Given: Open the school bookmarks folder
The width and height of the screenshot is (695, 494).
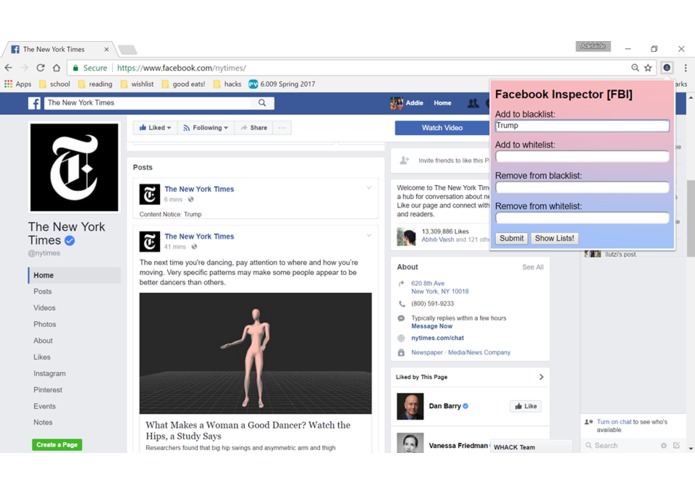Looking at the screenshot, I should pos(55,84).
